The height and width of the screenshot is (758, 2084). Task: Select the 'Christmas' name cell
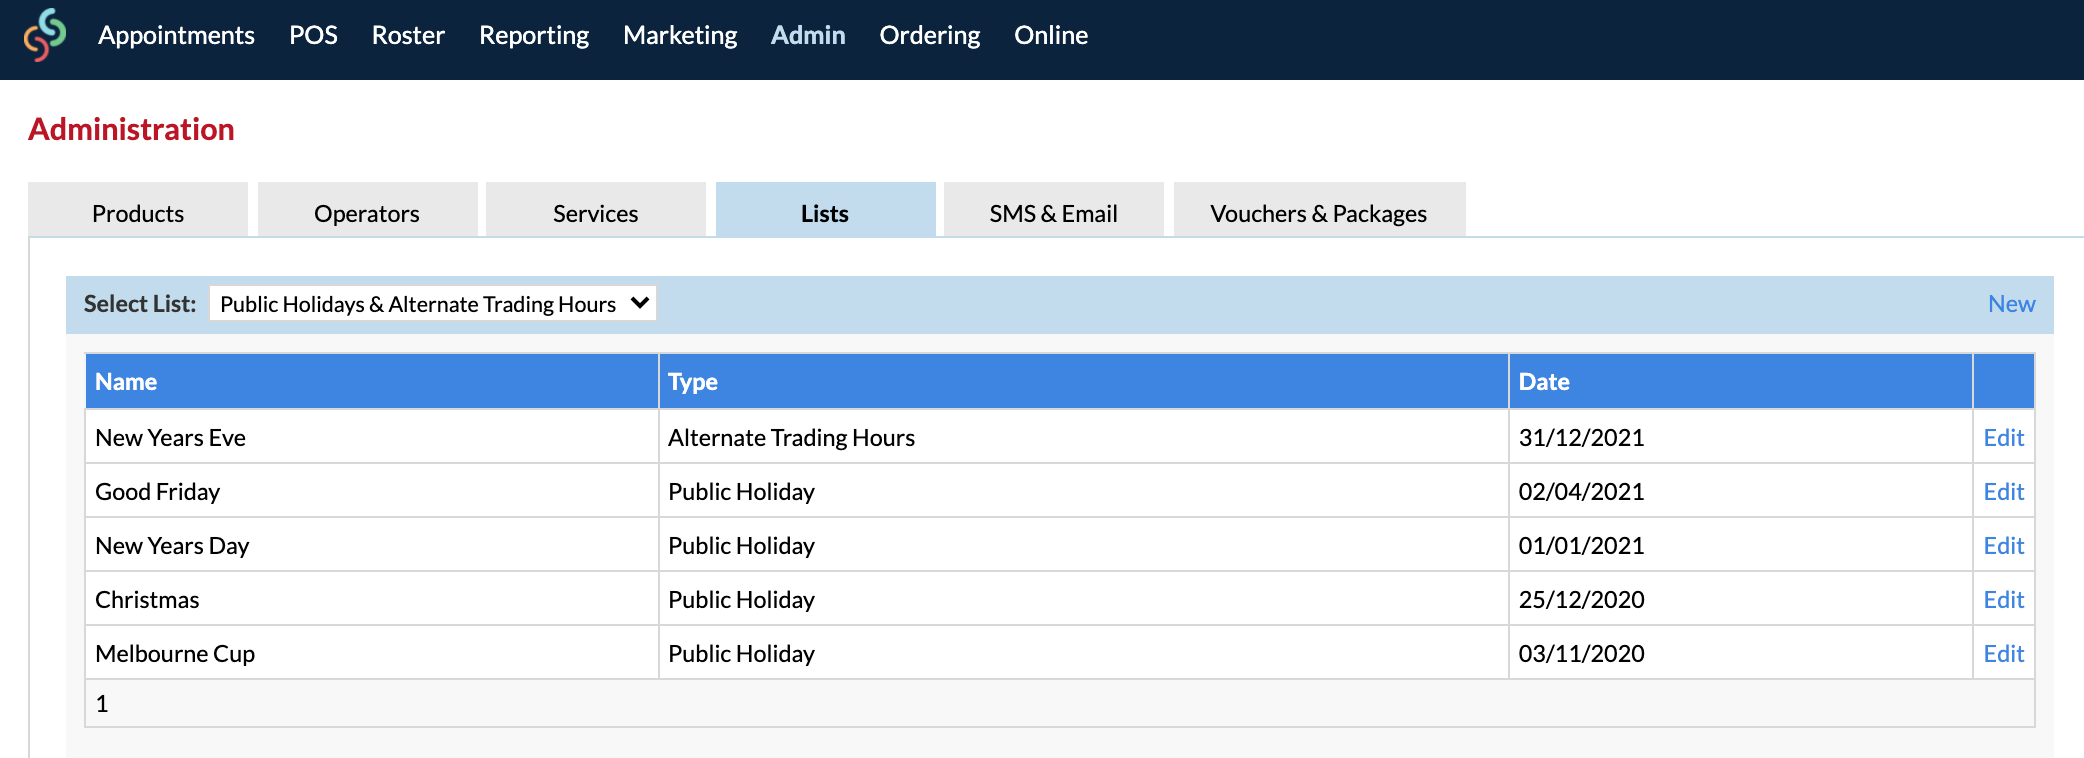click(372, 599)
